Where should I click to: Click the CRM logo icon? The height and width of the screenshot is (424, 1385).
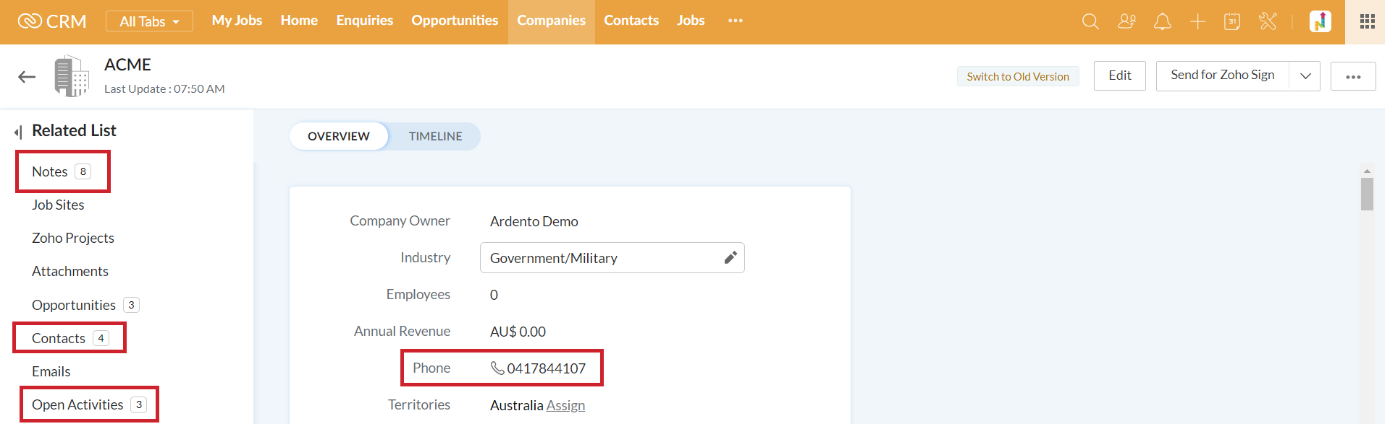29,21
